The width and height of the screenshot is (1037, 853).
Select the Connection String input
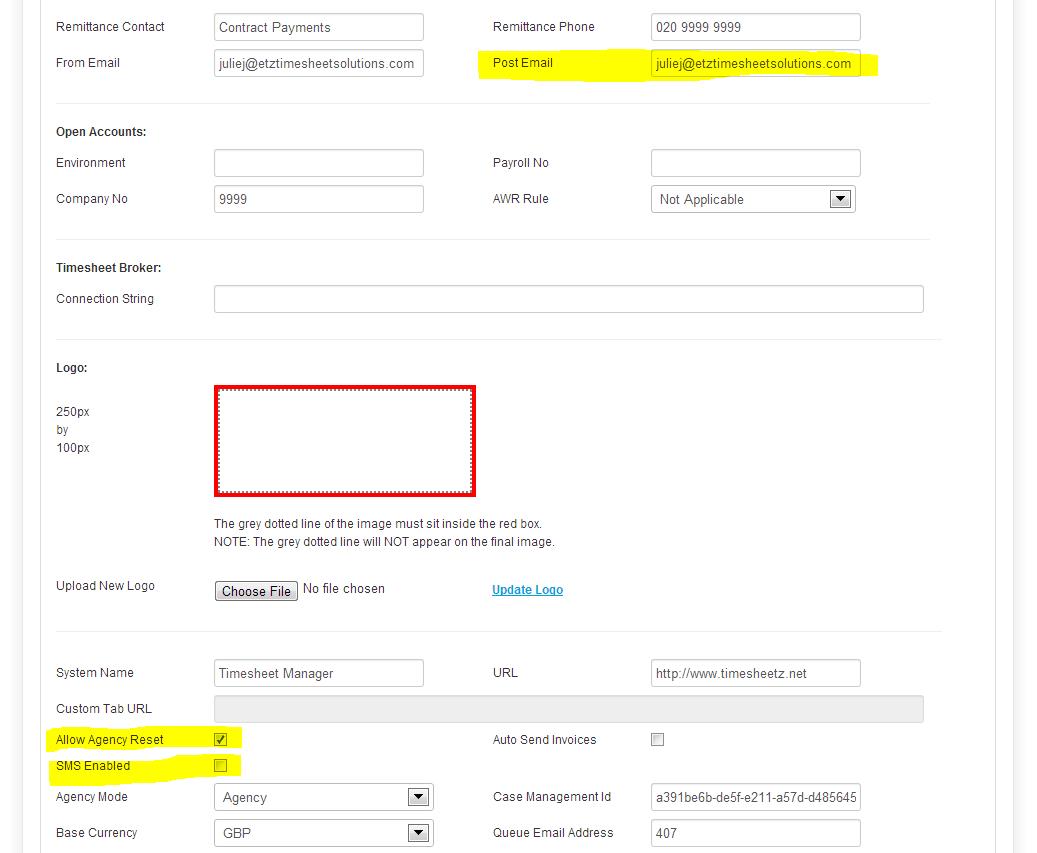pyautogui.click(x=569, y=299)
